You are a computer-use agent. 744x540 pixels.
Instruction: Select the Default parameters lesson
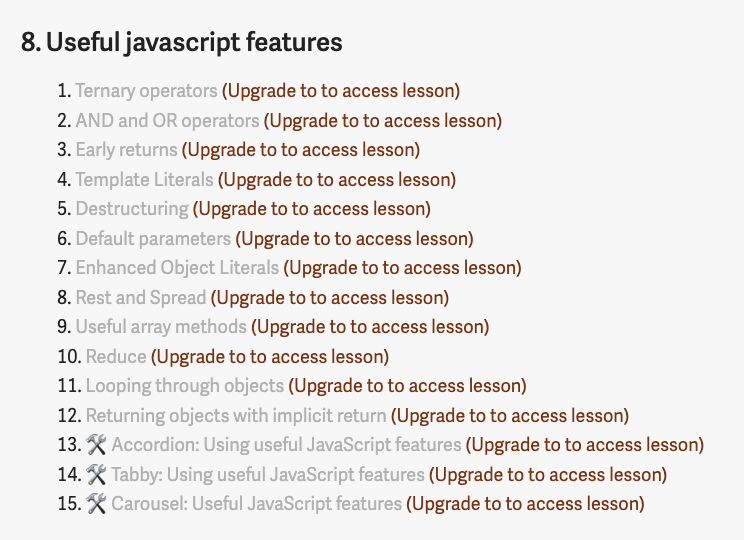click(153, 239)
